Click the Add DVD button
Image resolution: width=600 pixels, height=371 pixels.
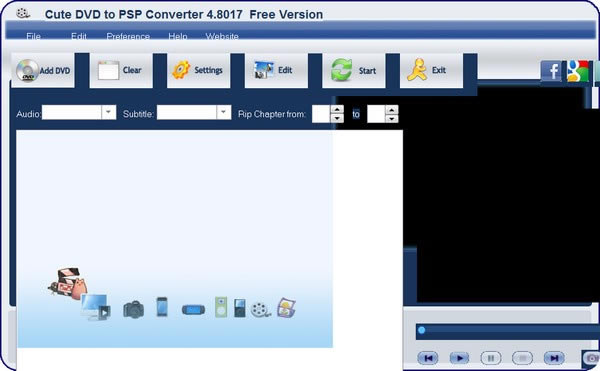click(43, 70)
